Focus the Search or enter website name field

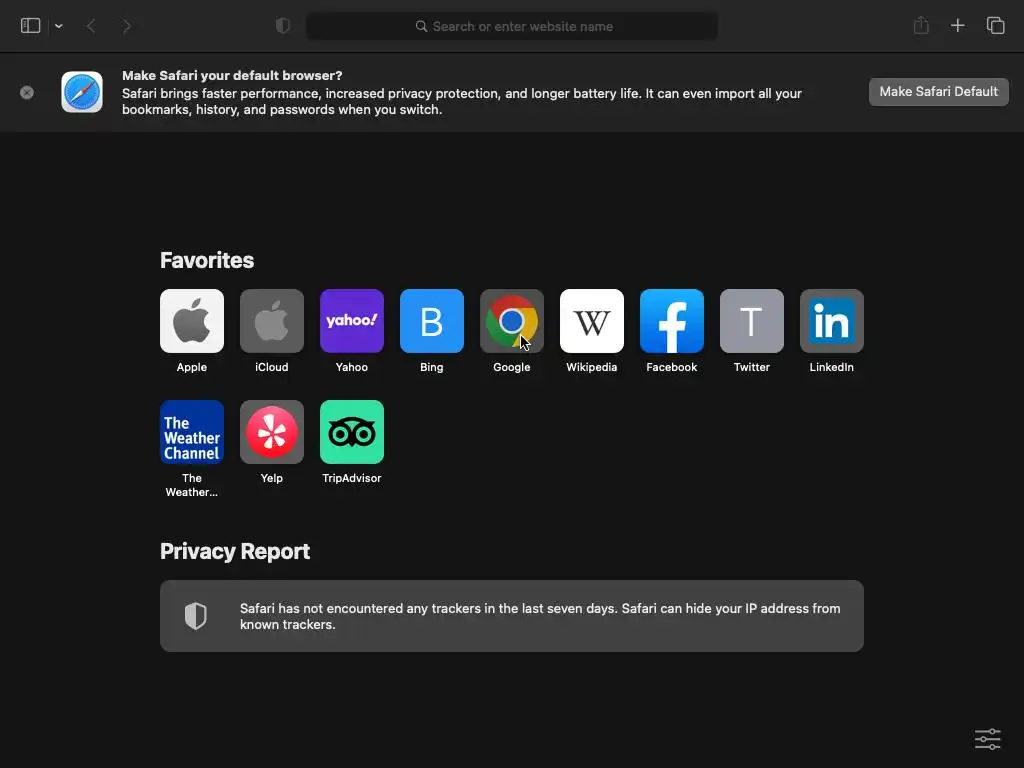512,26
